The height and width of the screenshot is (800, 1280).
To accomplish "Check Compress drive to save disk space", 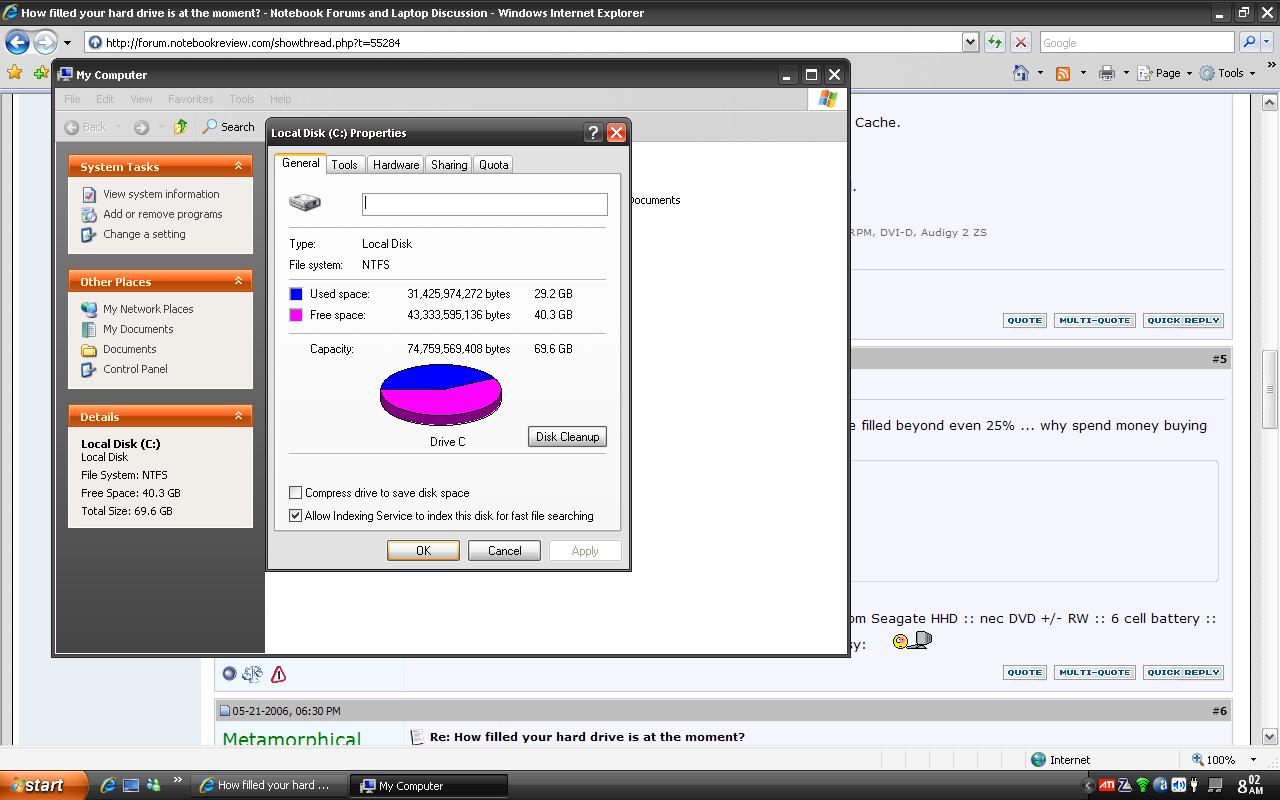I will coord(295,492).
